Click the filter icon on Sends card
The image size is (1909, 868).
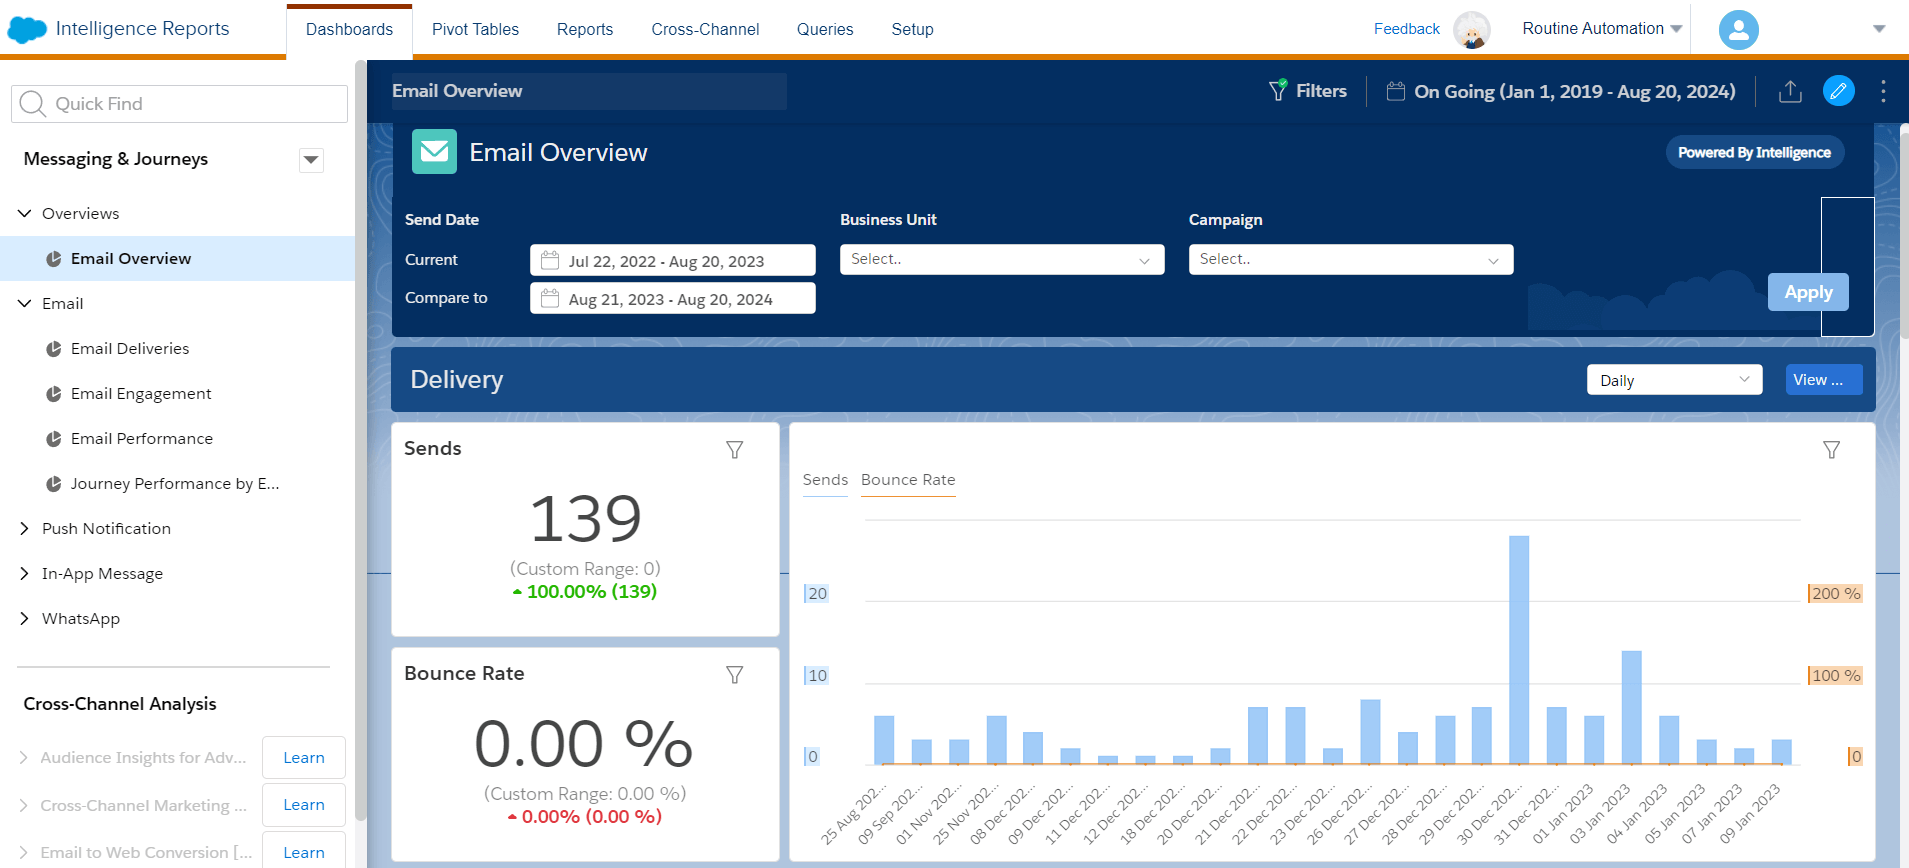(x=734, y=450)
